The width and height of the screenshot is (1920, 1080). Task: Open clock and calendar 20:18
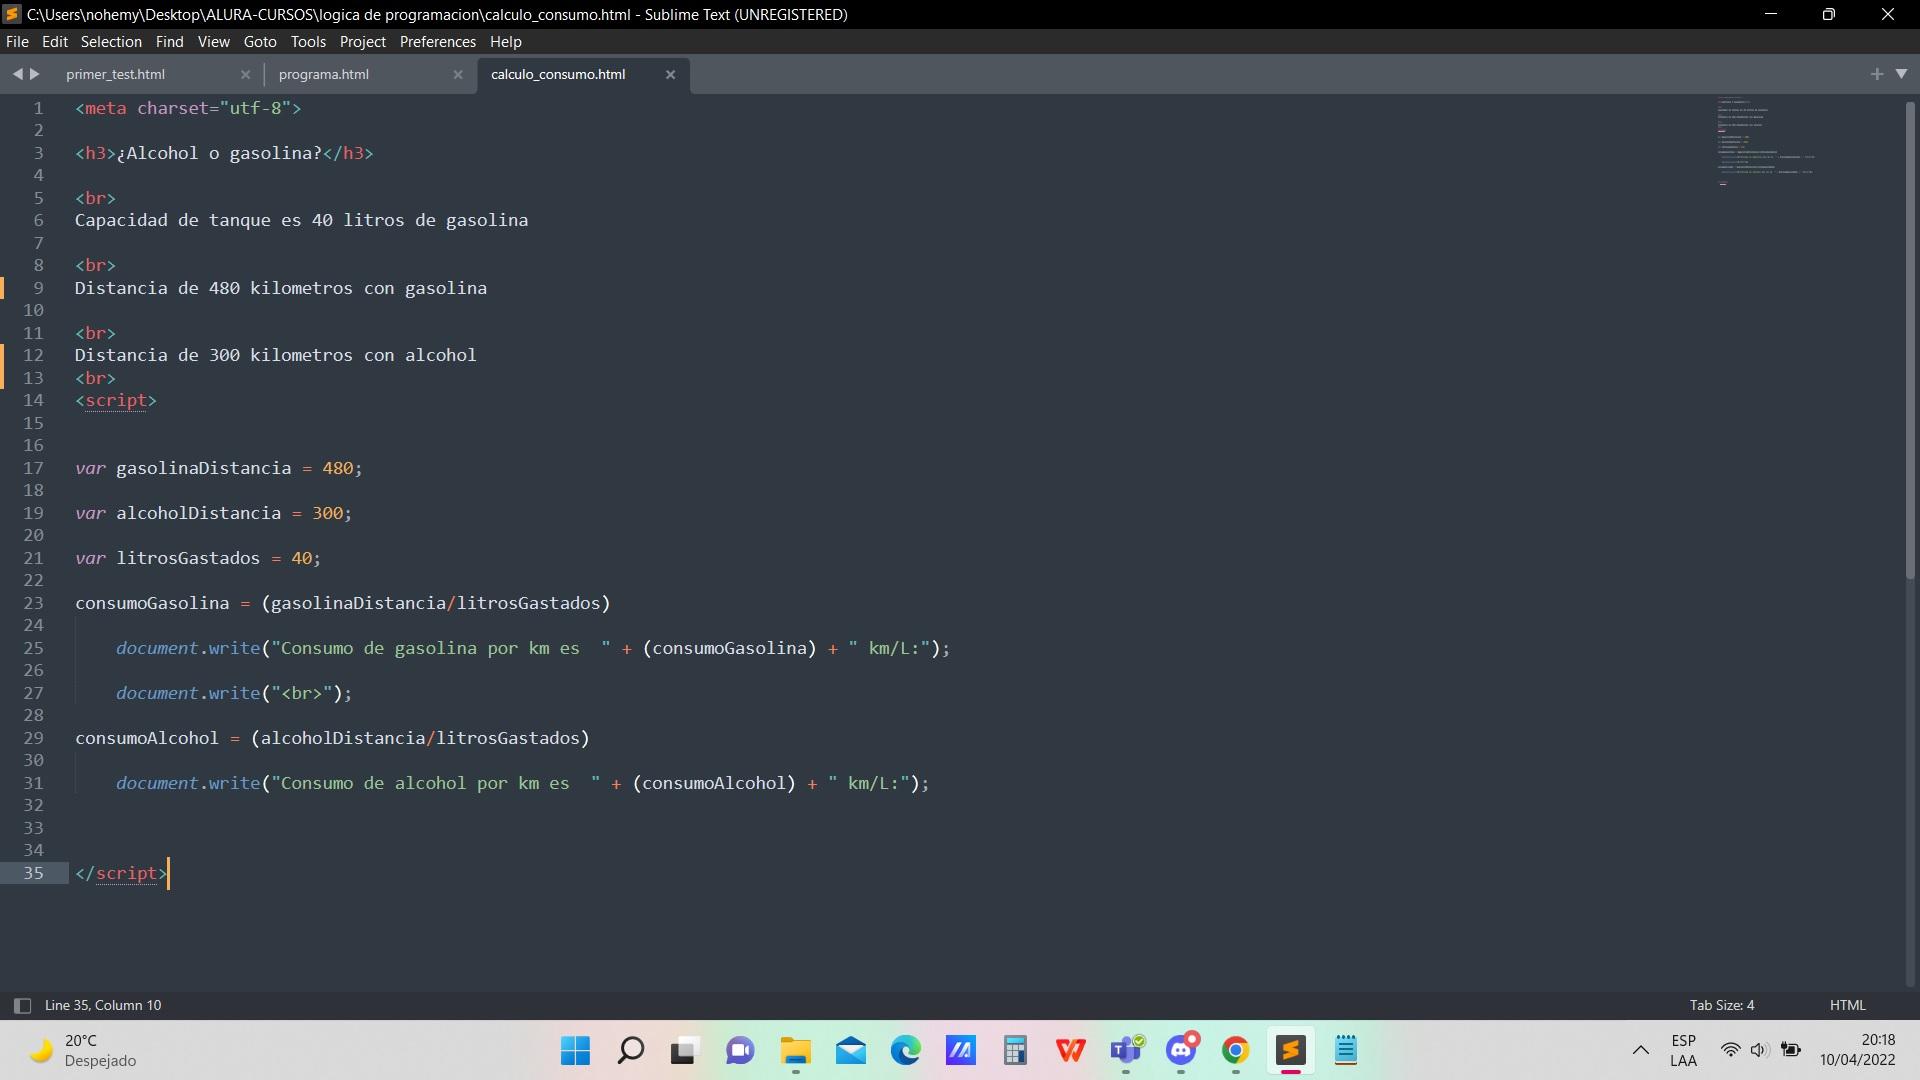[1857, 1050]
